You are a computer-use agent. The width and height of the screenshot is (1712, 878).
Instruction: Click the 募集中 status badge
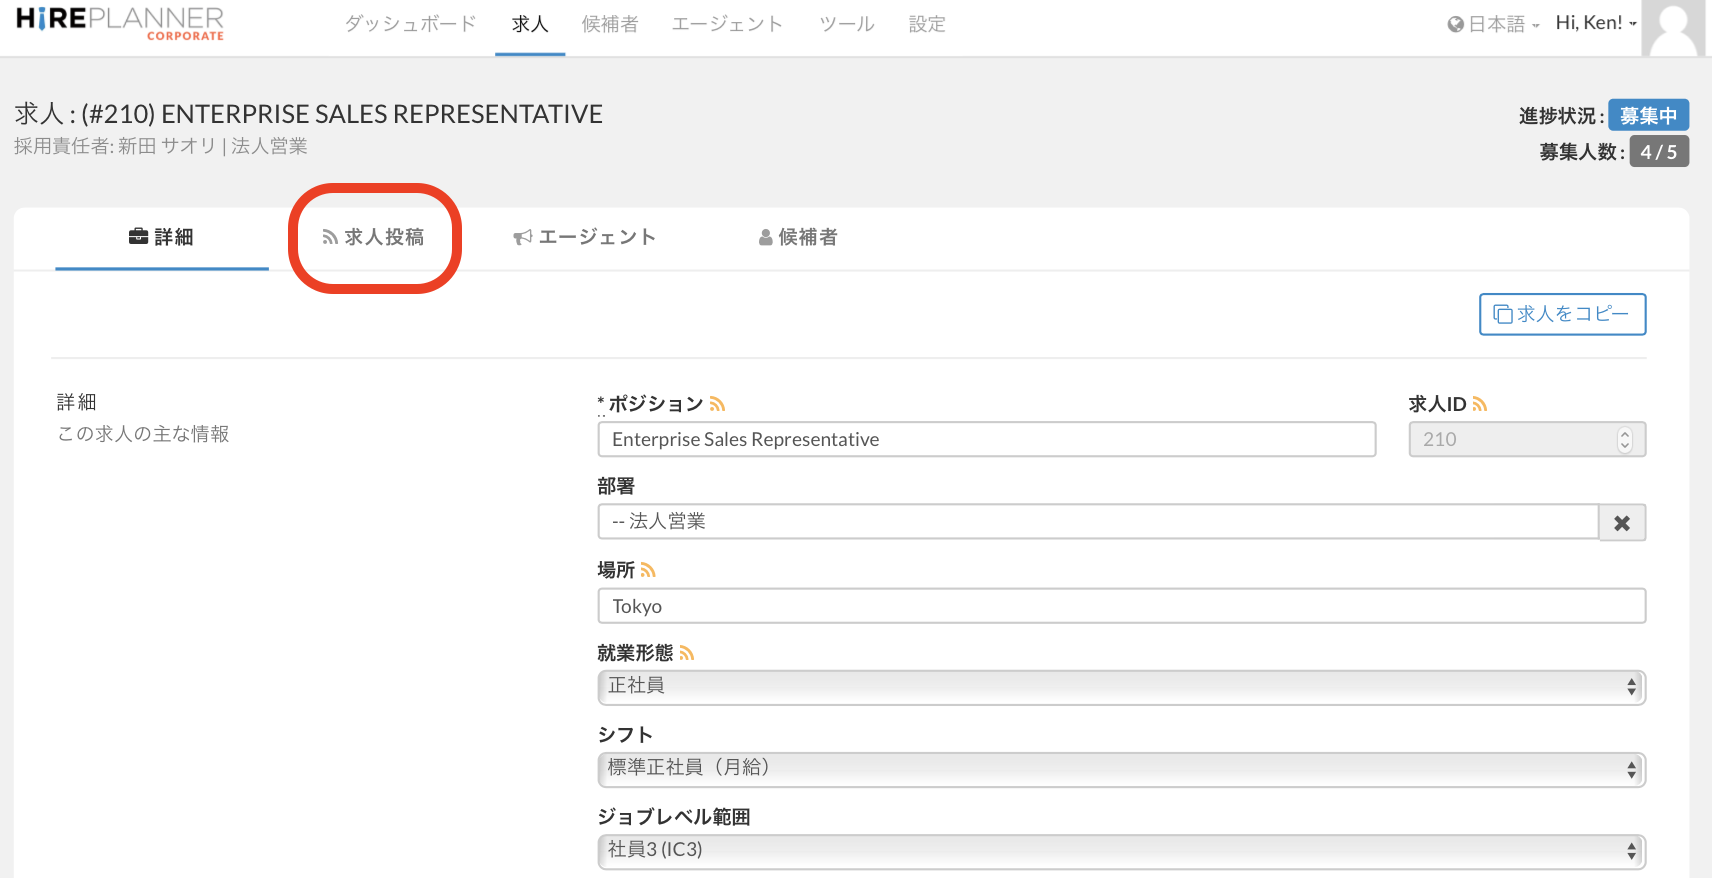(1648, 115)
